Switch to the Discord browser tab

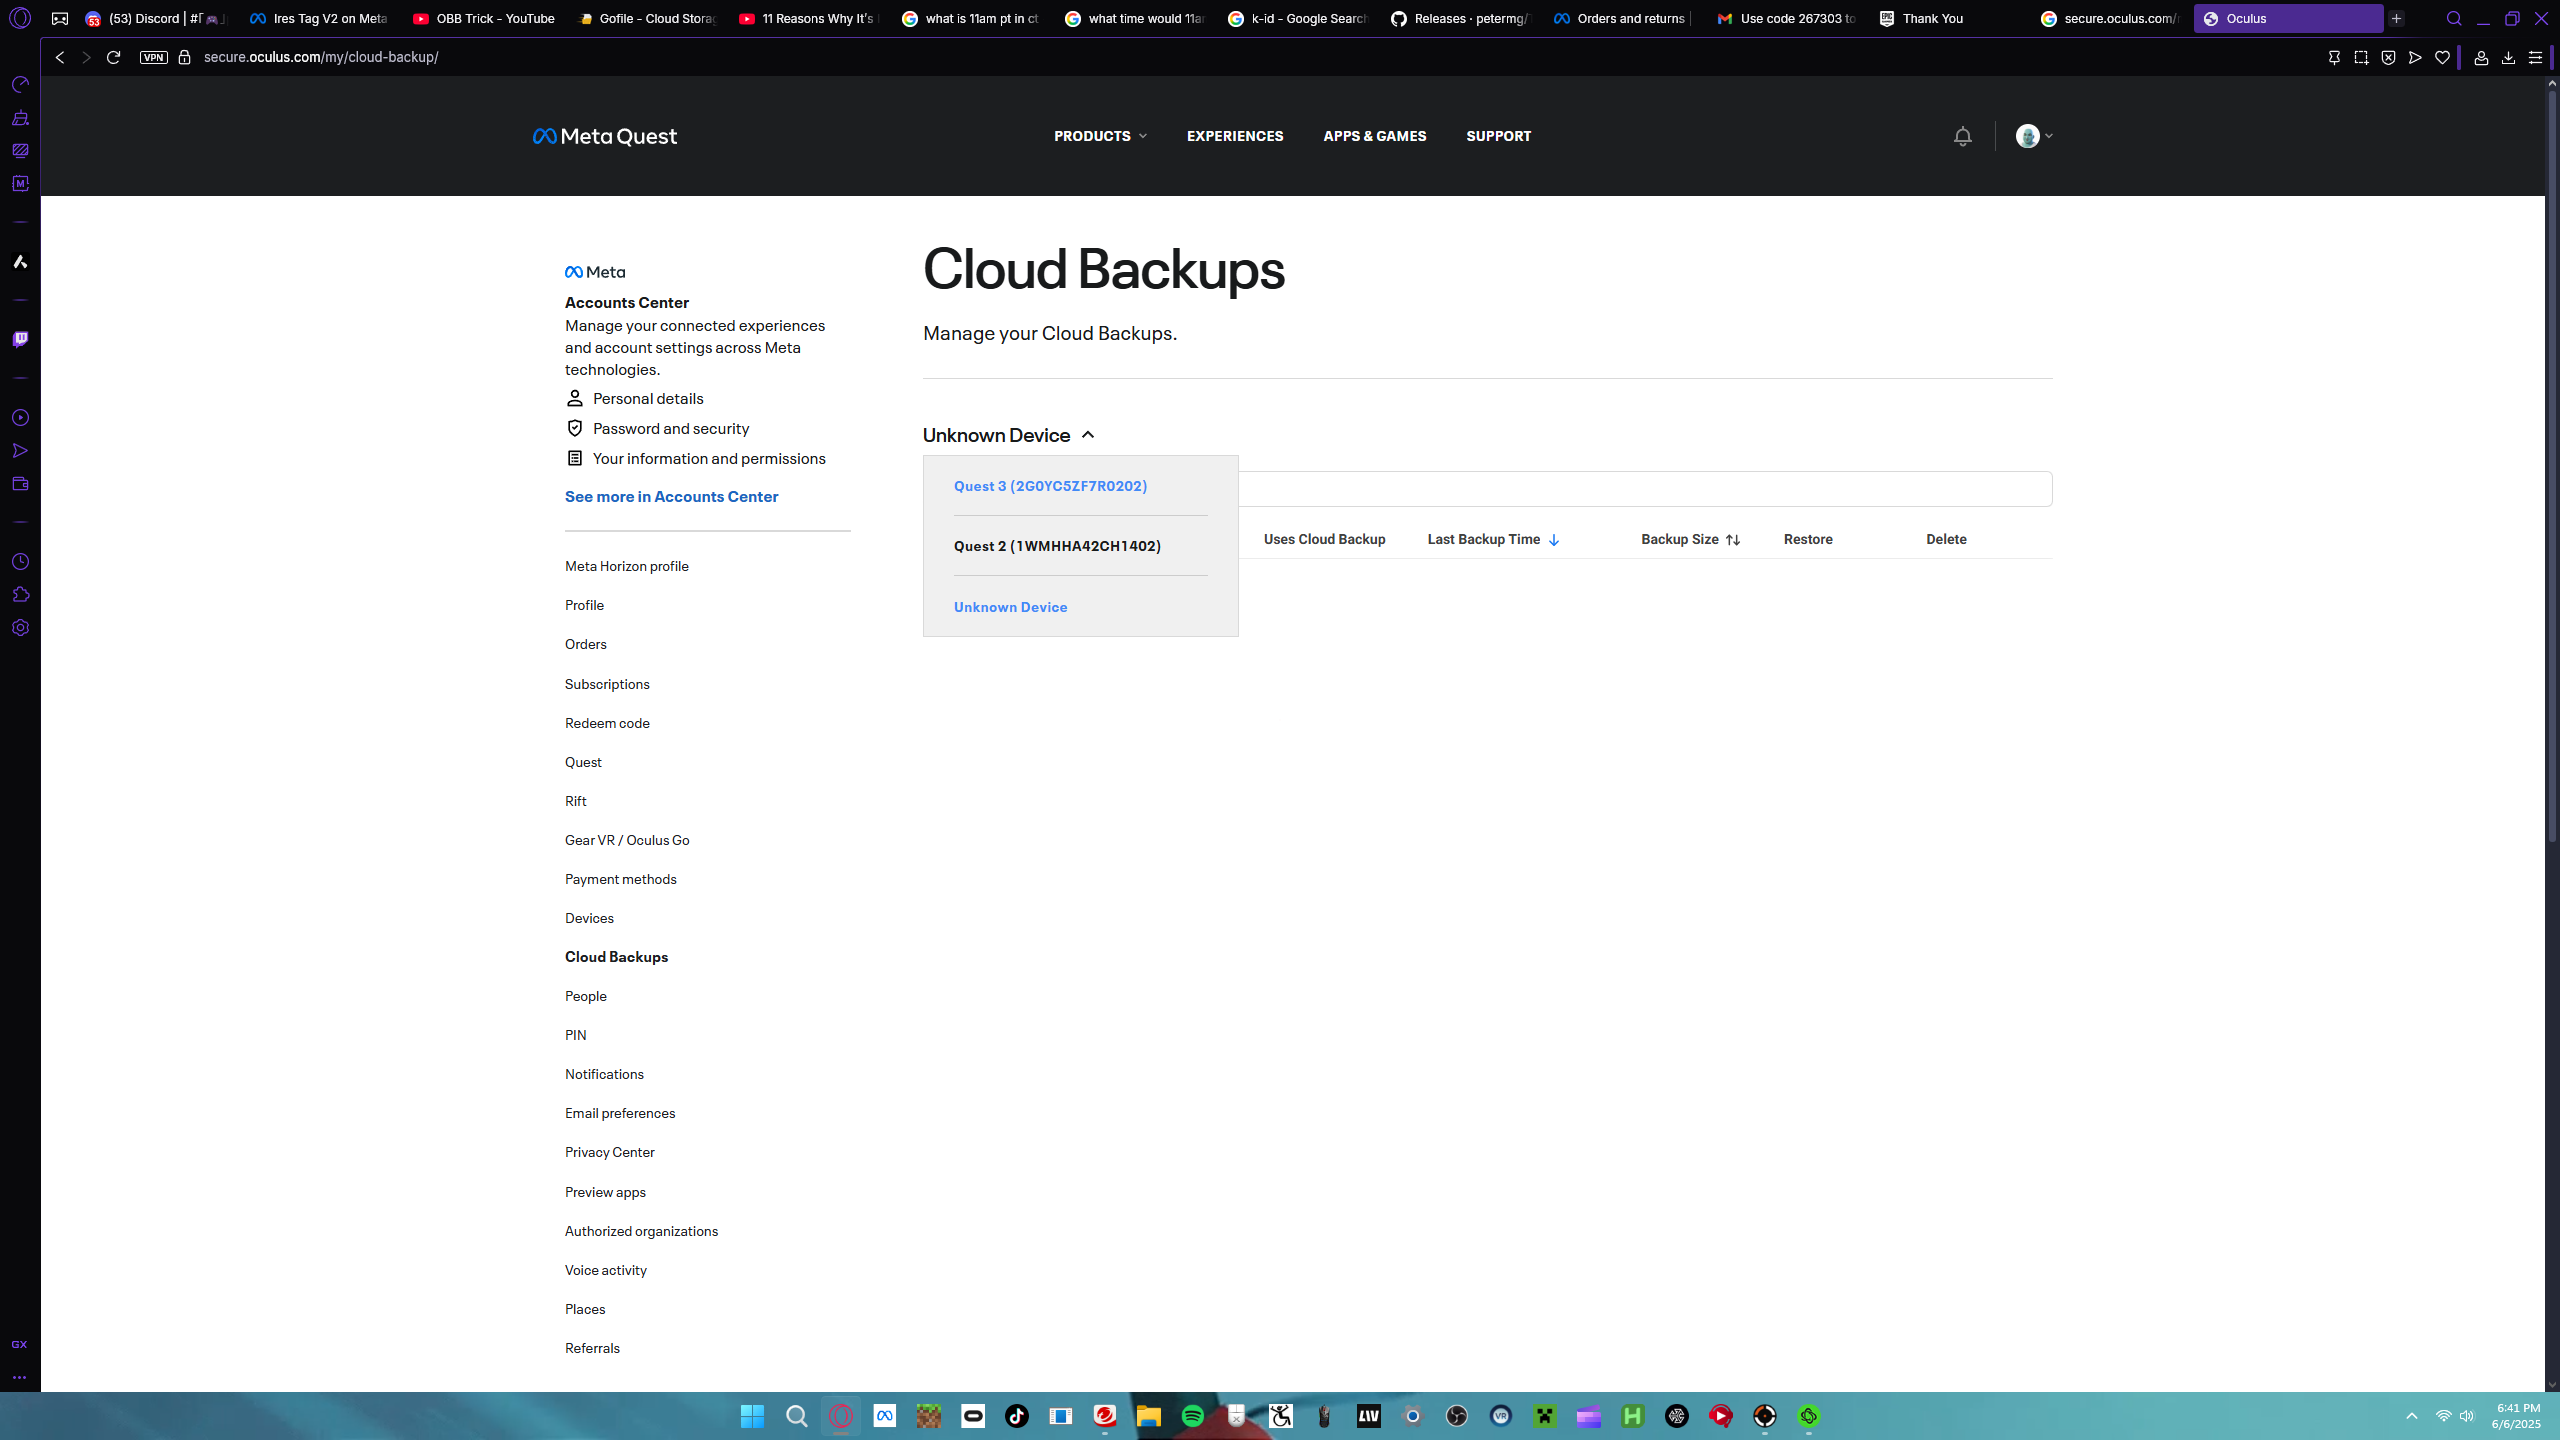point(157,19)
